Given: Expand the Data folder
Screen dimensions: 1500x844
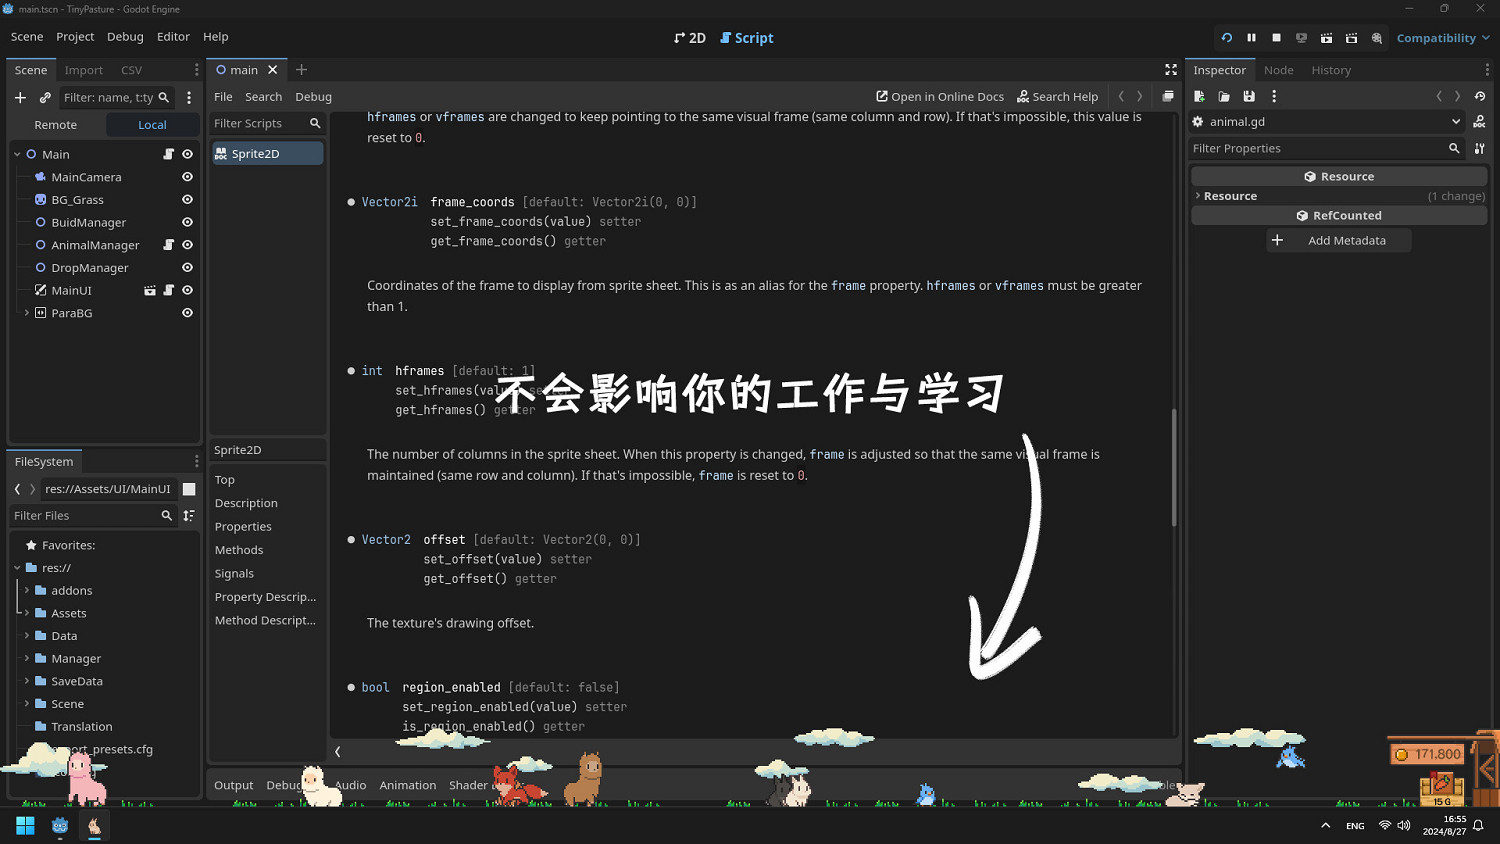Looking at the screenshot, I should tap(26, 636).
